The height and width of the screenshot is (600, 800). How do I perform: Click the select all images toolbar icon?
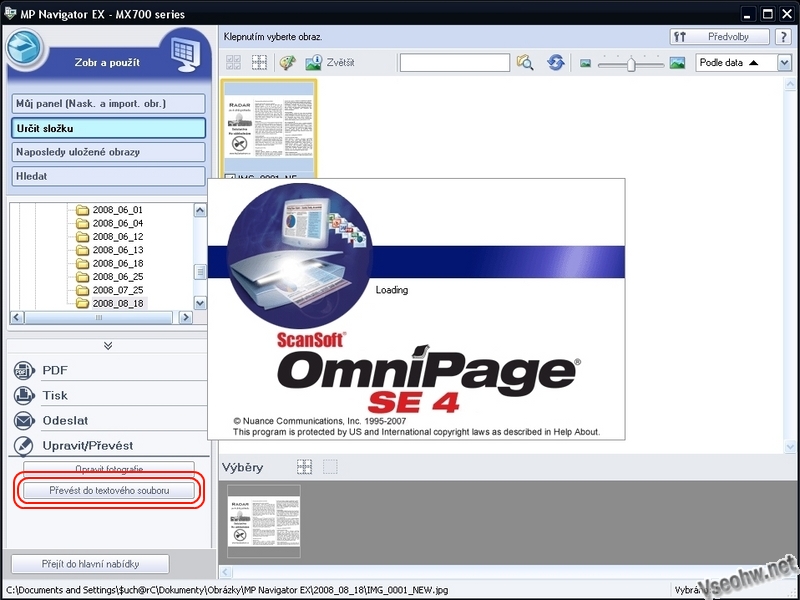tap(233, 63)
